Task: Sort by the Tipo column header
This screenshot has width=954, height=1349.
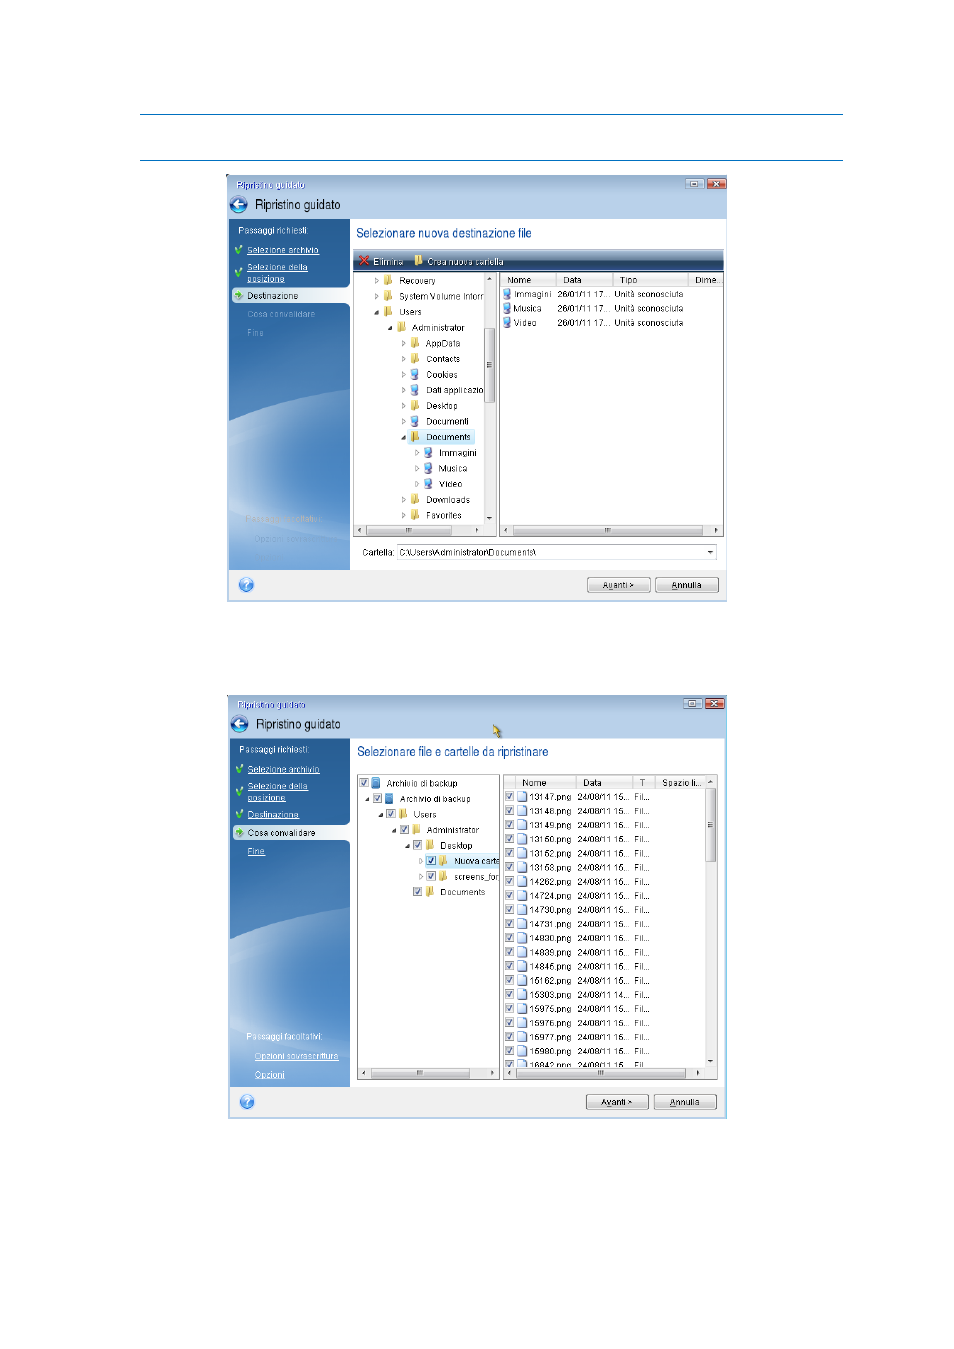Action: (x=650, y=280)
